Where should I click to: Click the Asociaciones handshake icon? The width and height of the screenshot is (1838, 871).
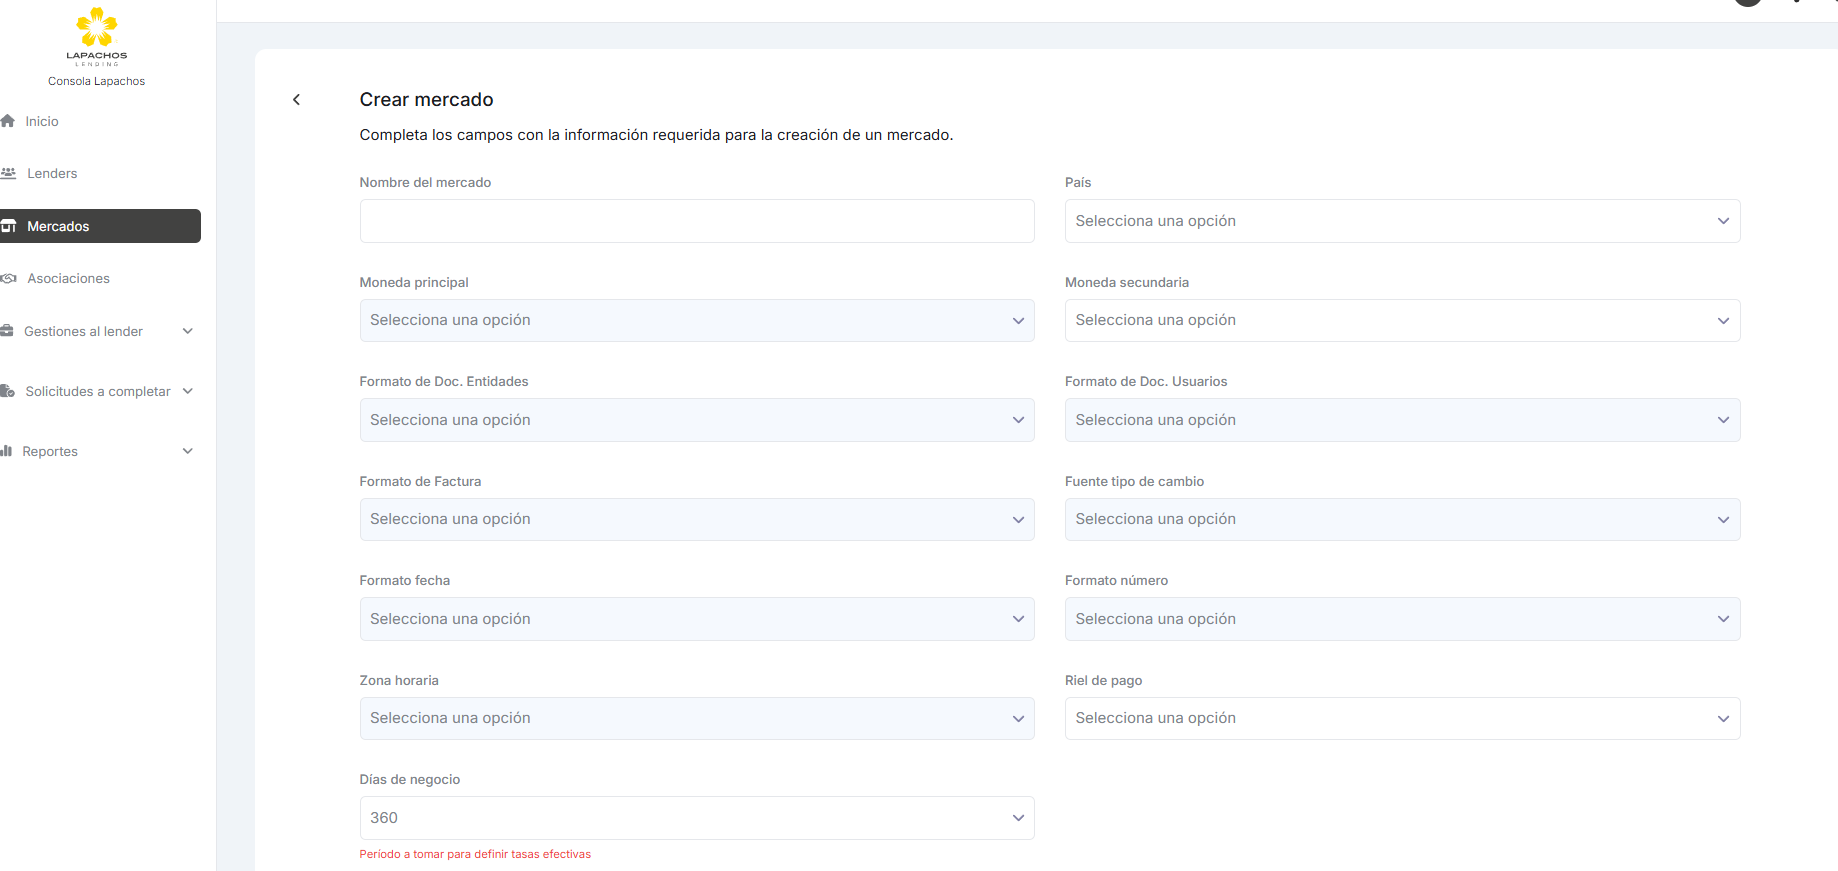[x=8, y=278]
